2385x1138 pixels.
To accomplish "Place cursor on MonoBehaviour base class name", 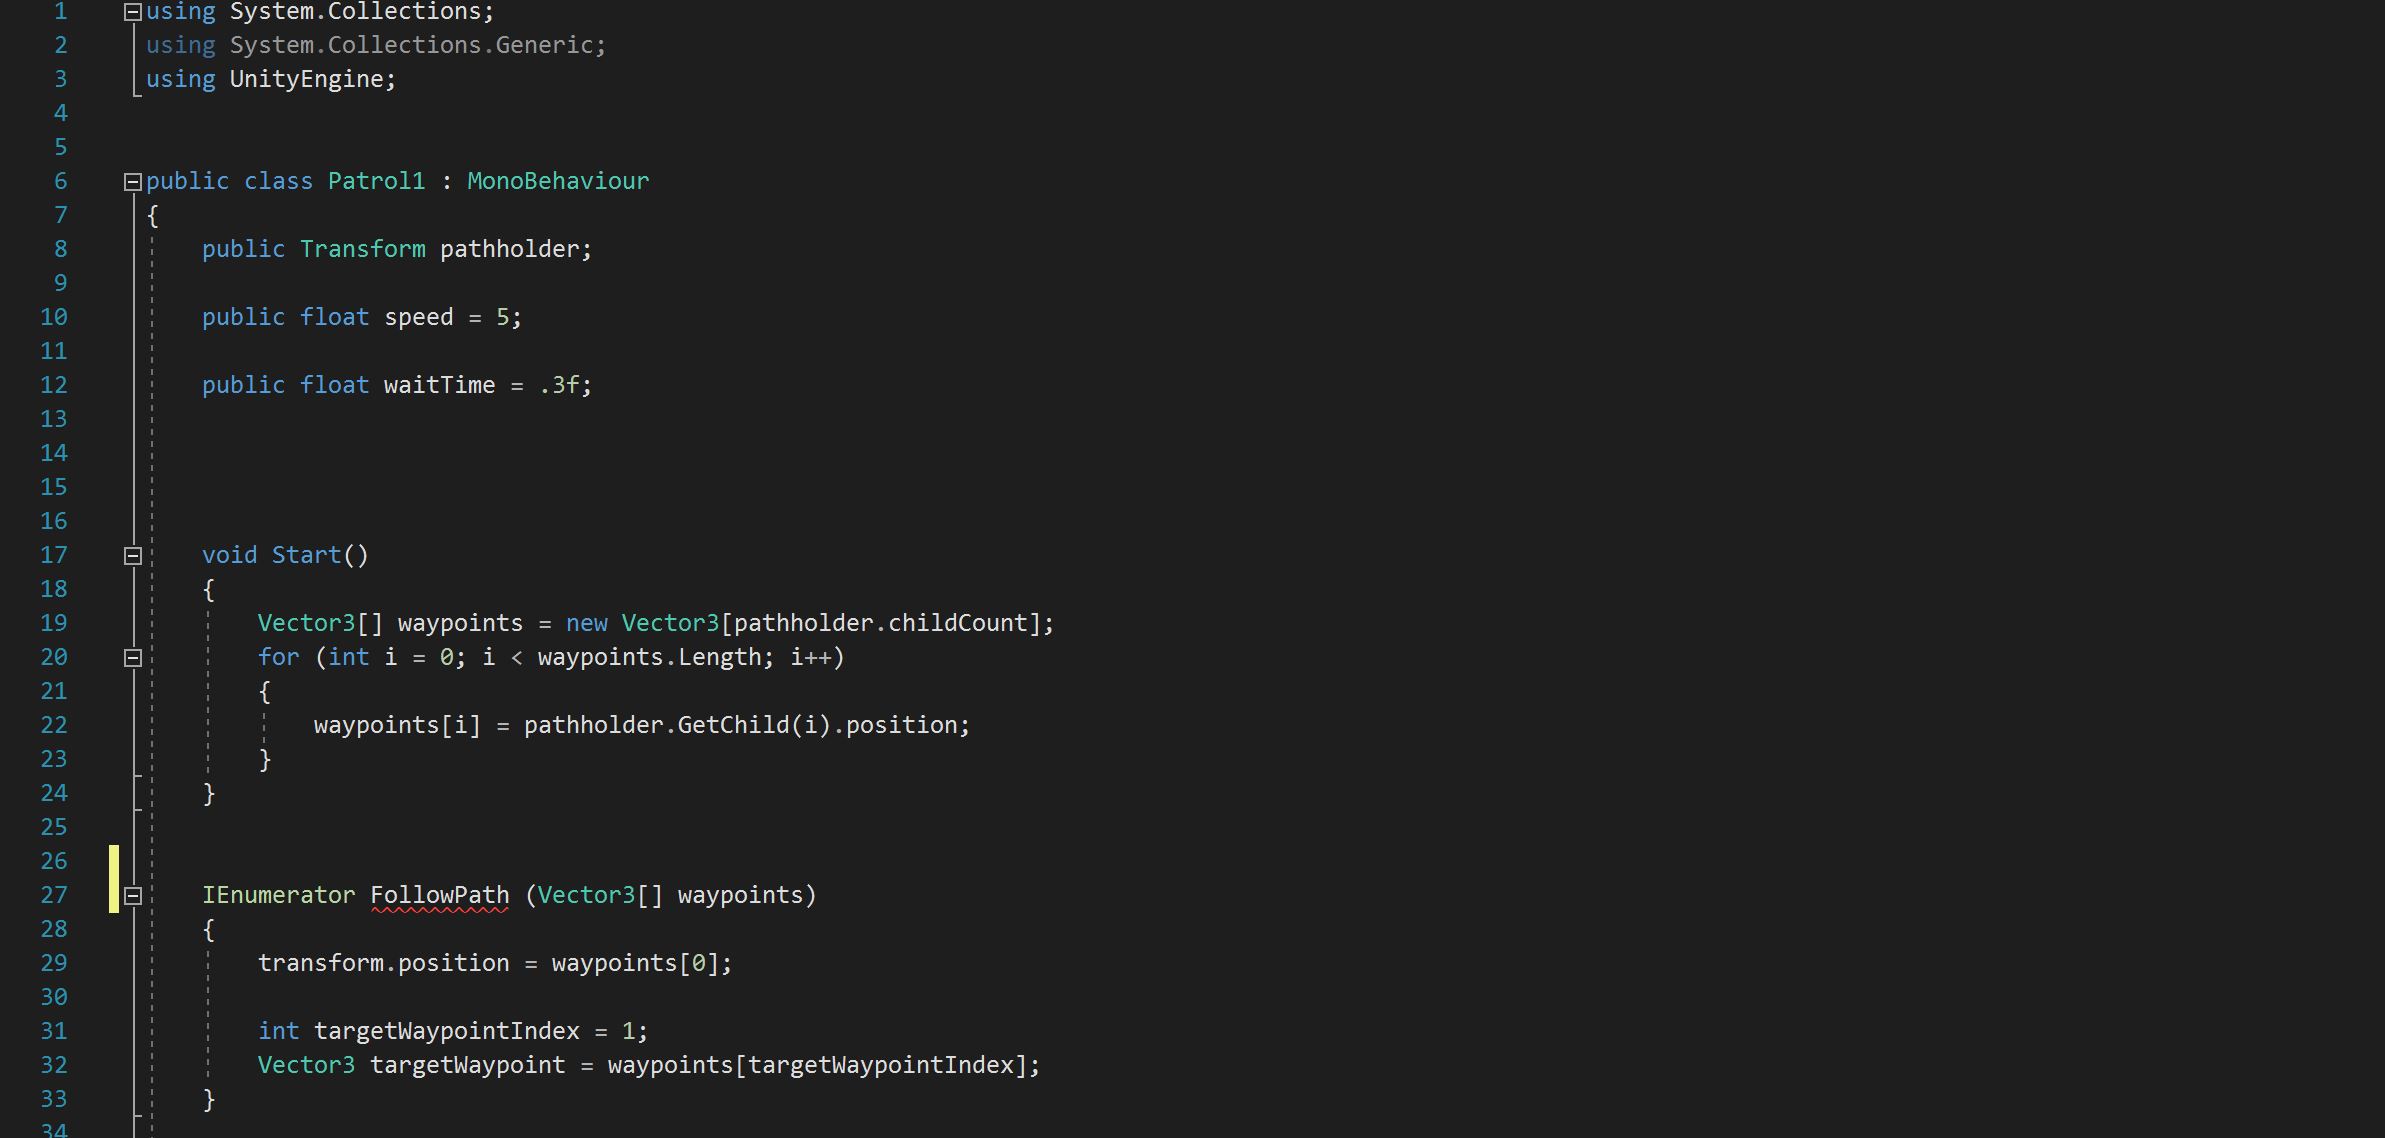I will (557, 181).
